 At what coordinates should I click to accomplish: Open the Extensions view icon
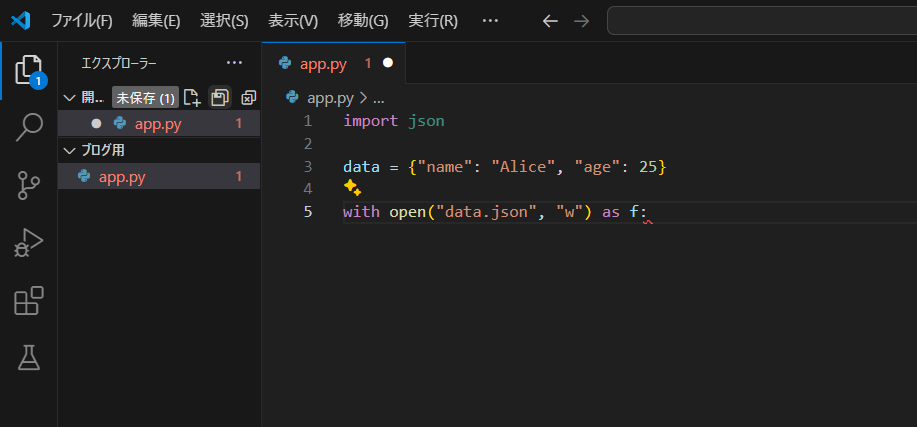pos(29,301)
